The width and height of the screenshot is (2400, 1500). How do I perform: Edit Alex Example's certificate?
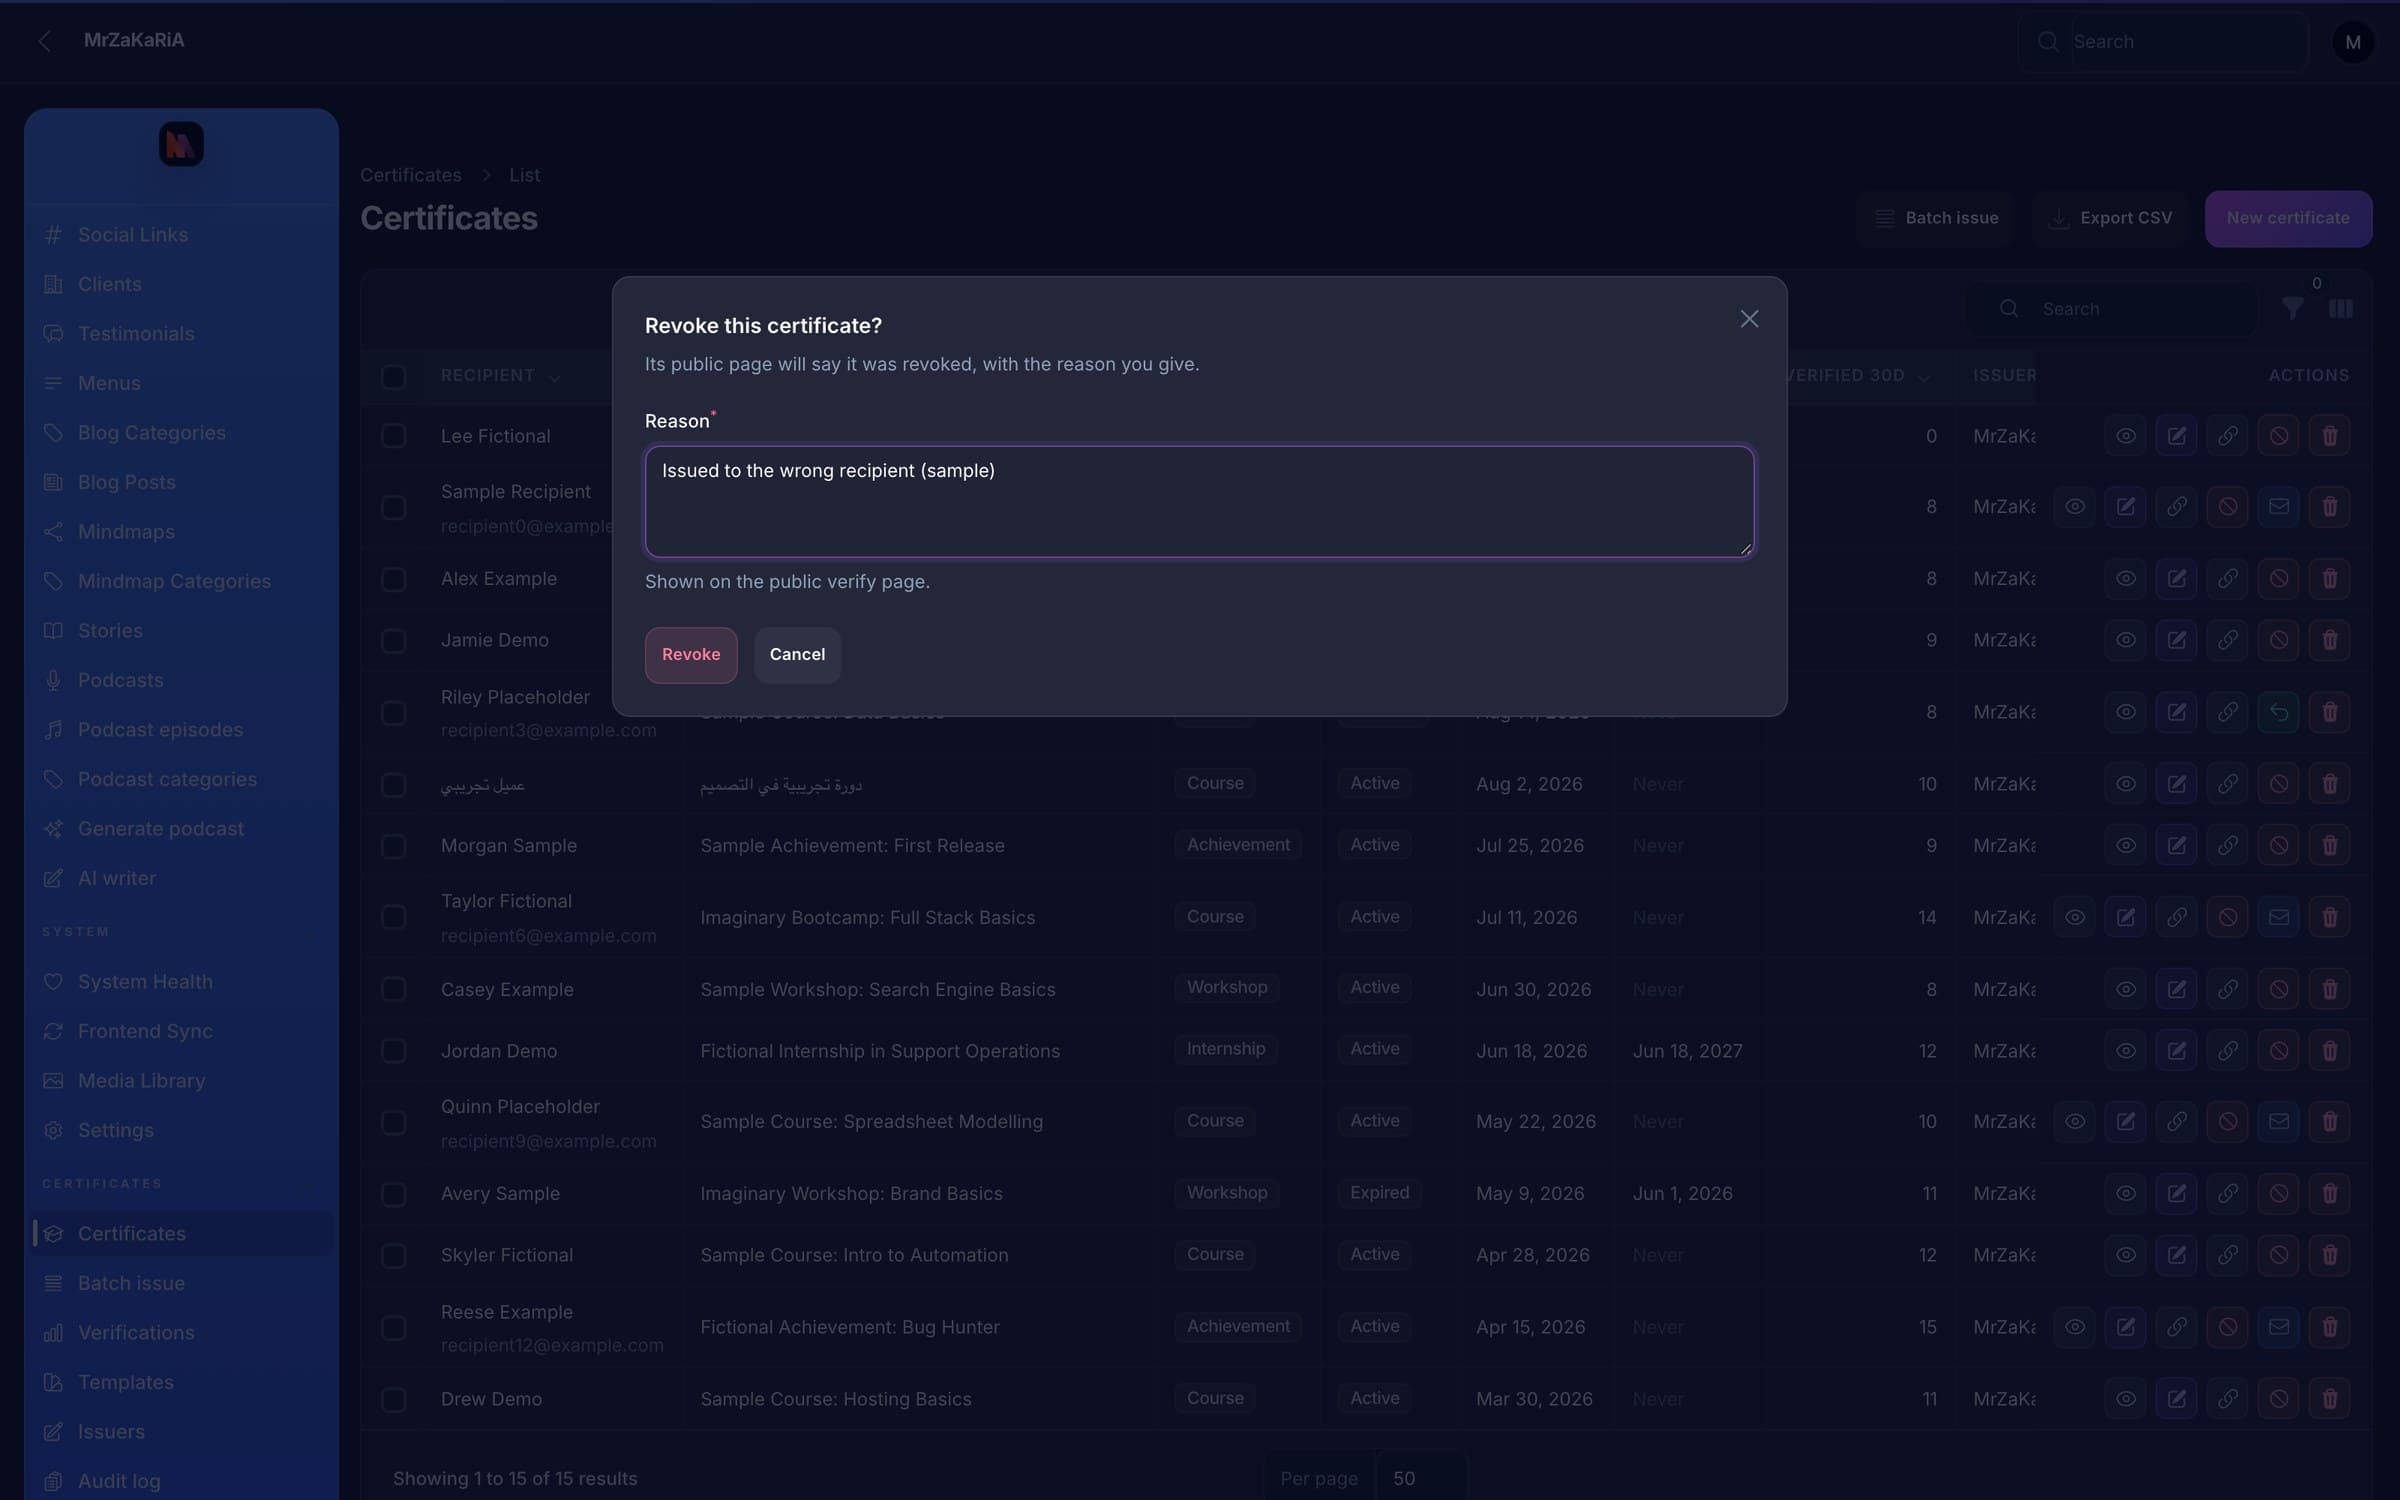pos(2177,579)
